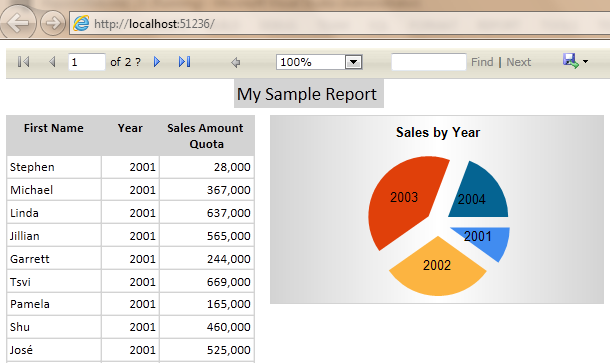
Task: Click browser forward arrow button
Action: 53,23
